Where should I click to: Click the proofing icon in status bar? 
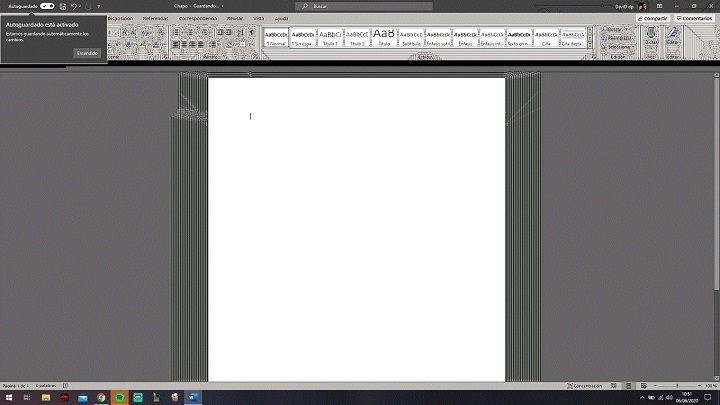point(65,386)
